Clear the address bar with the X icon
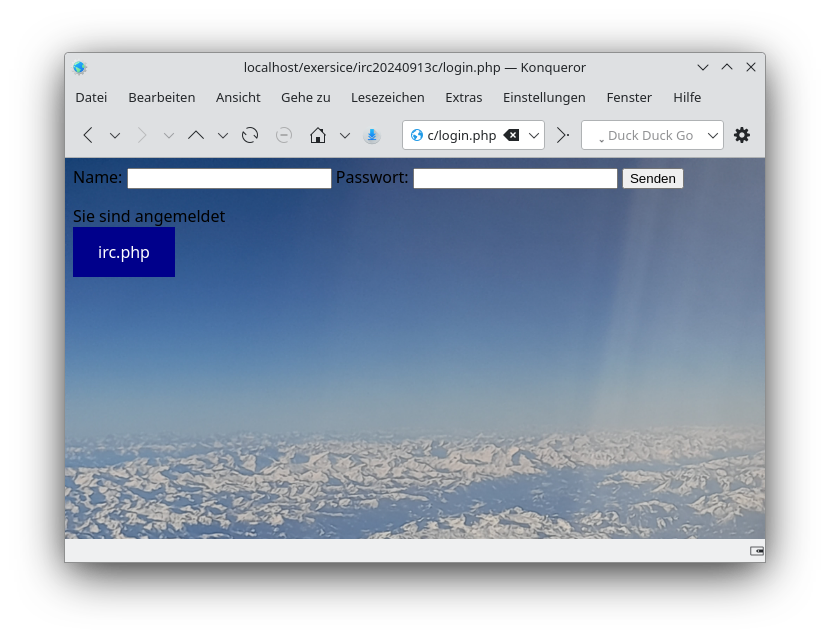Screen dimensions: 830x639 coord(511,135)
